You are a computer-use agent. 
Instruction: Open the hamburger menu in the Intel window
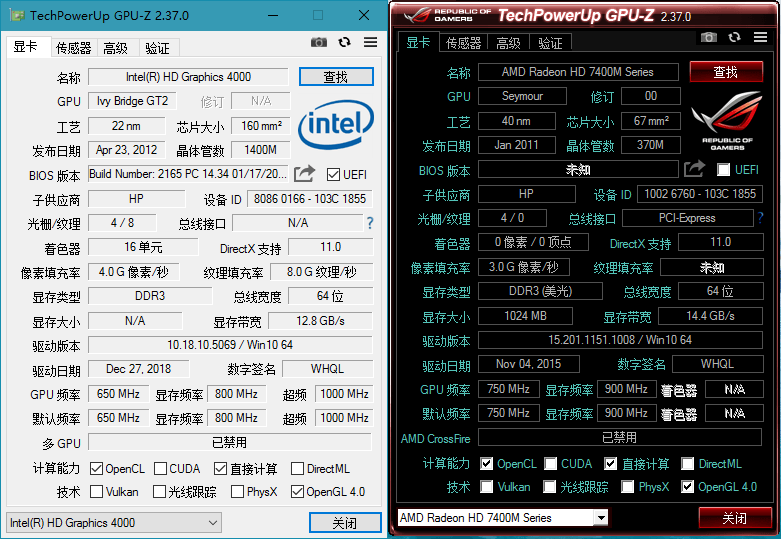click(370, 42)
